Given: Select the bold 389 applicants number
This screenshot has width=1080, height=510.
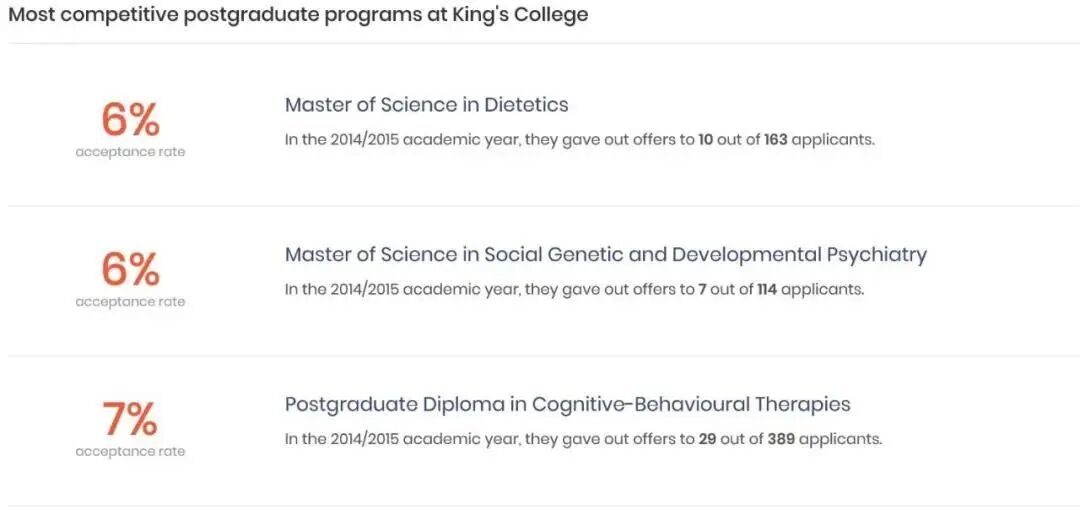Looking at the screenshot, I should 781,439.
